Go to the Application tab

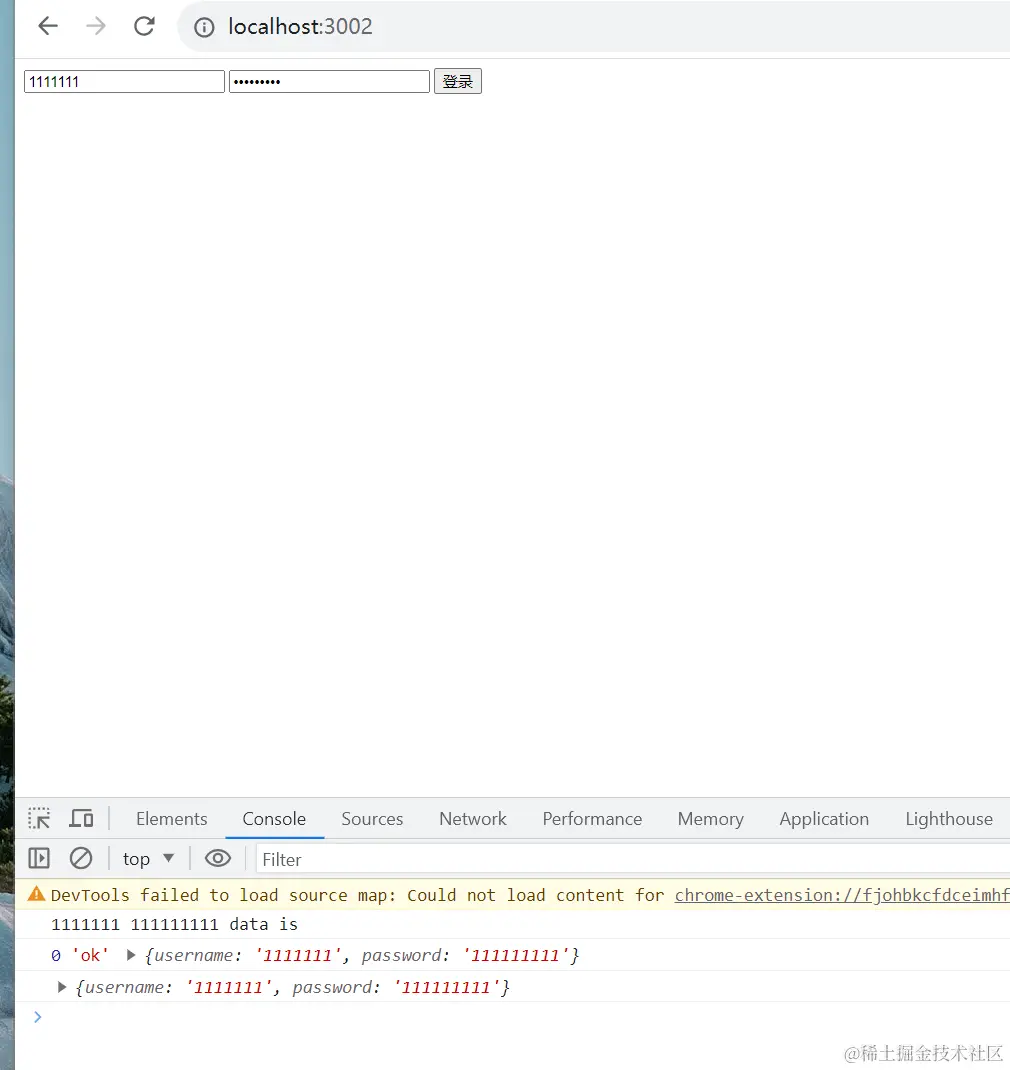[x=824, y=819]
